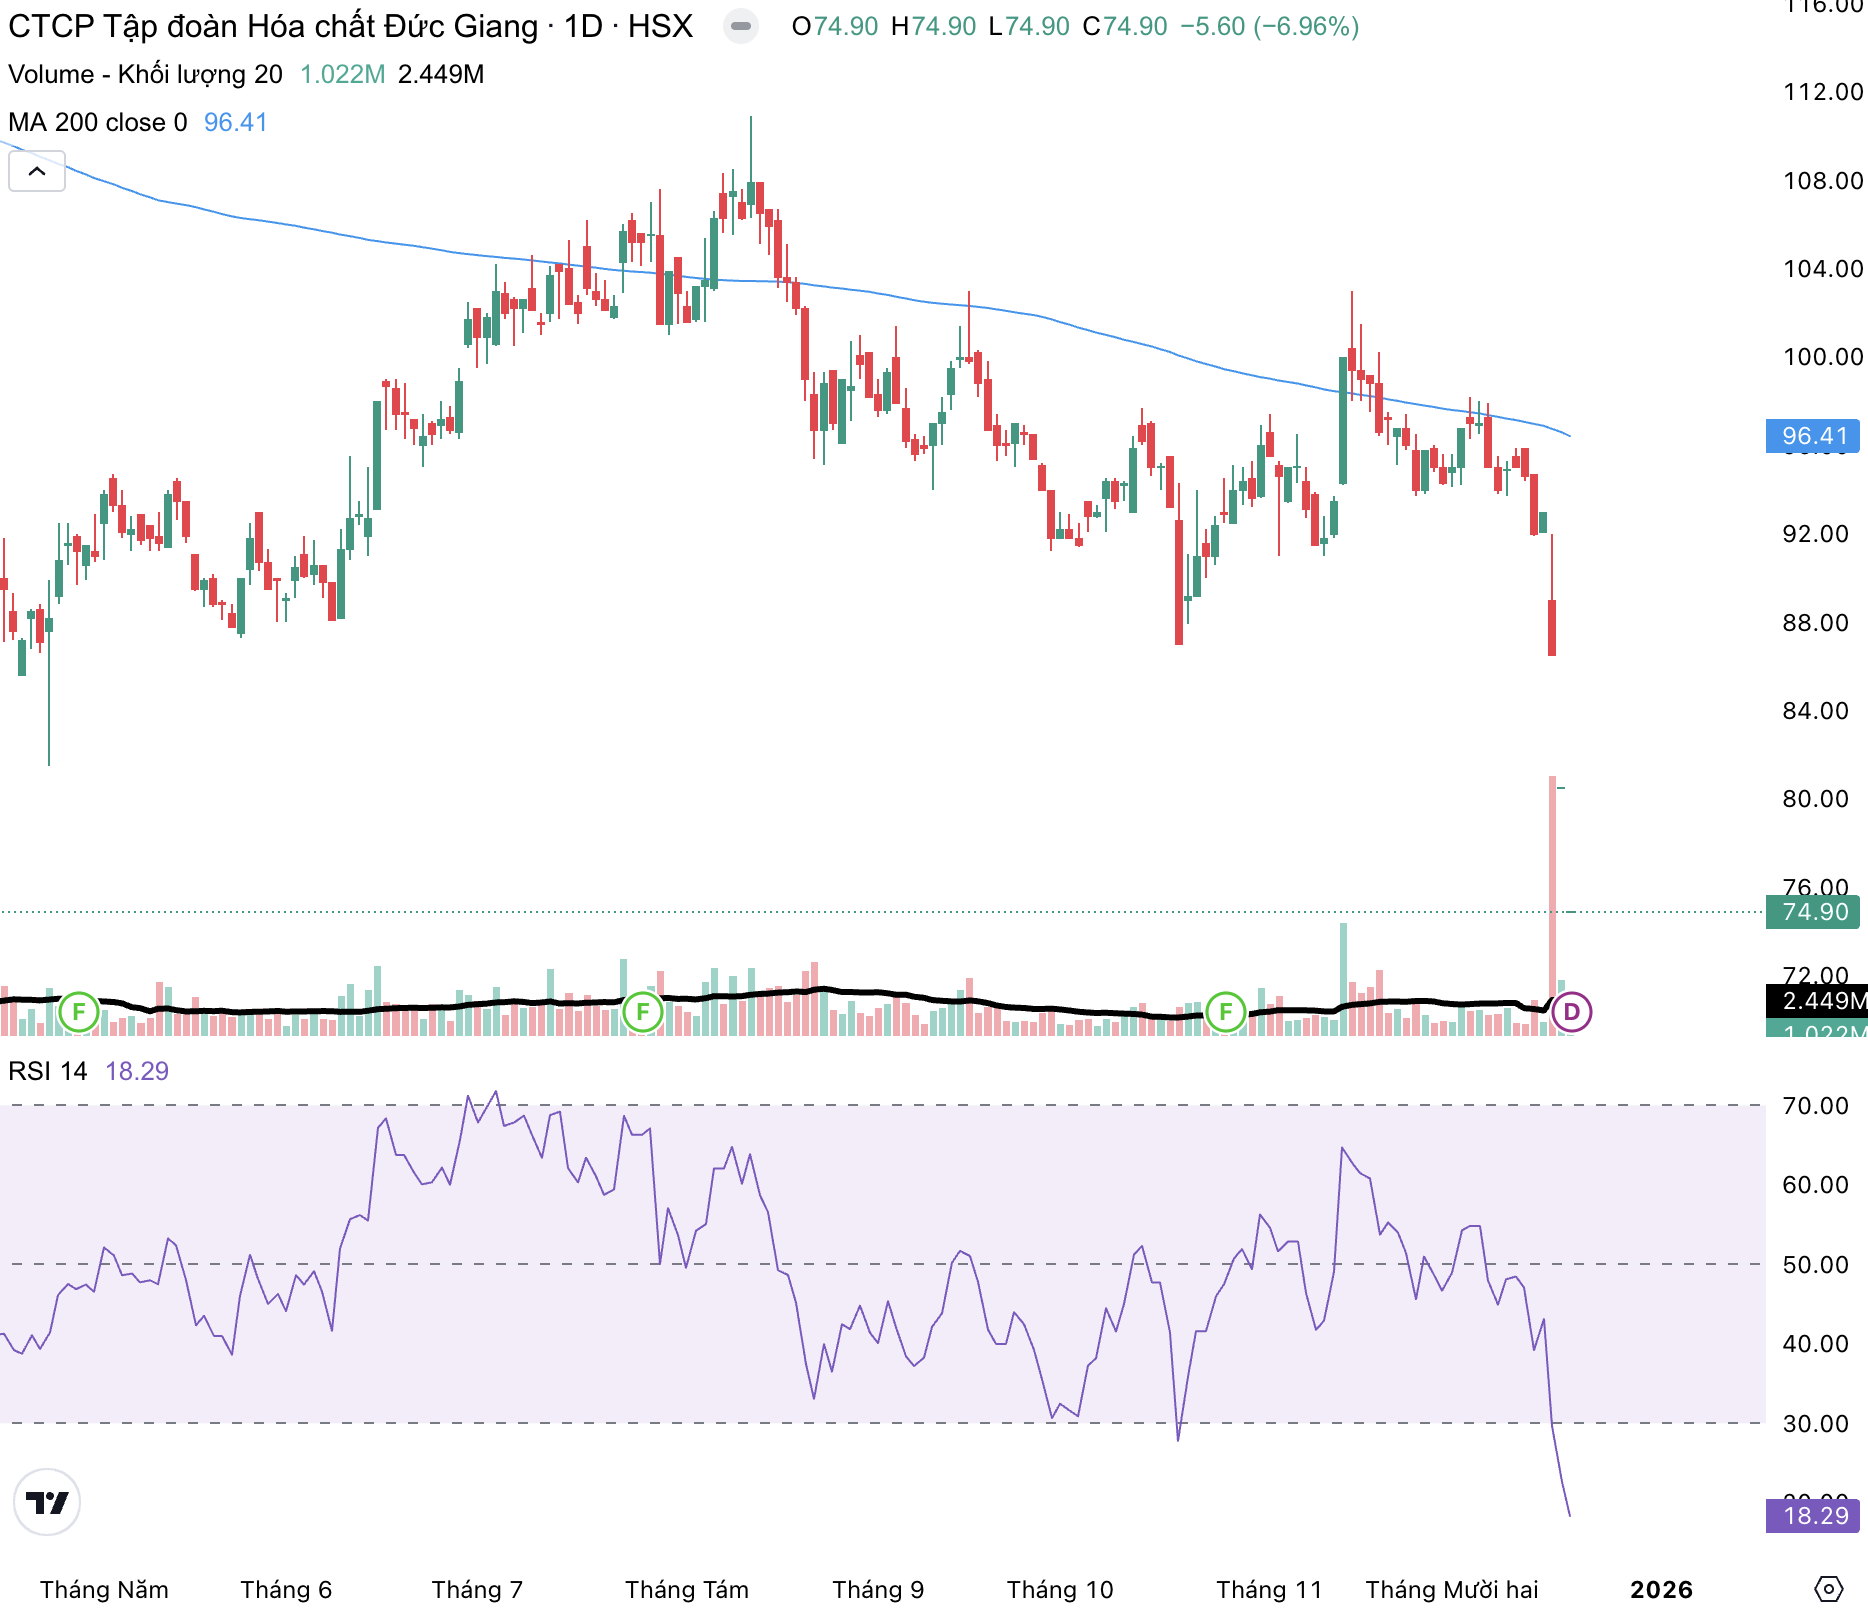This screenshot has width=1868, height=1610.
Task: Select the Volume - Khối lượng 20 legend
Action: pyautogui.click(x=145, y=74)
